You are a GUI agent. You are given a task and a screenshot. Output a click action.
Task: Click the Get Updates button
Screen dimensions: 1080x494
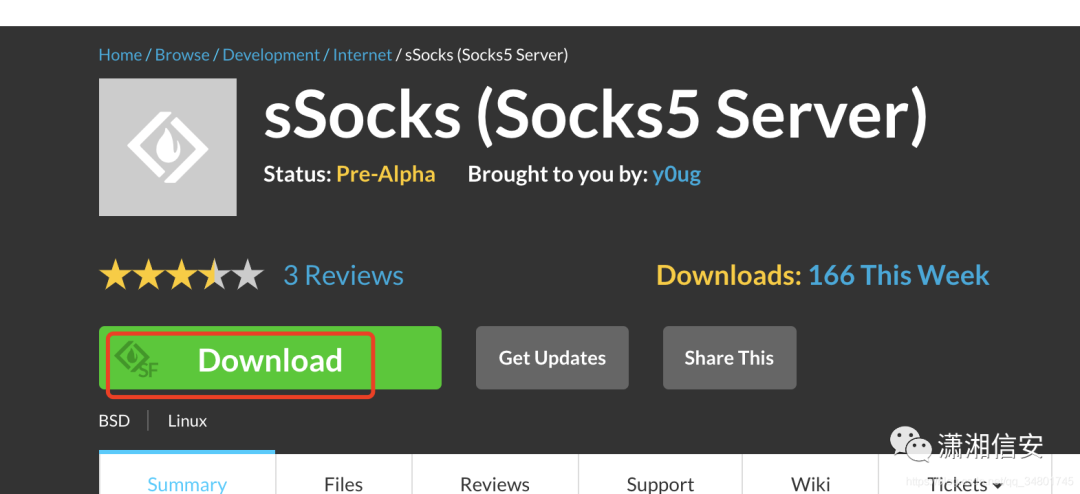[x=552, y=358]
